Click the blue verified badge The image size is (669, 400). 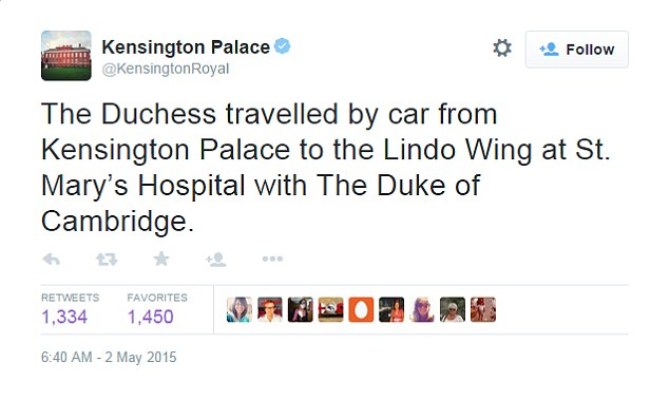pos(283,46)
